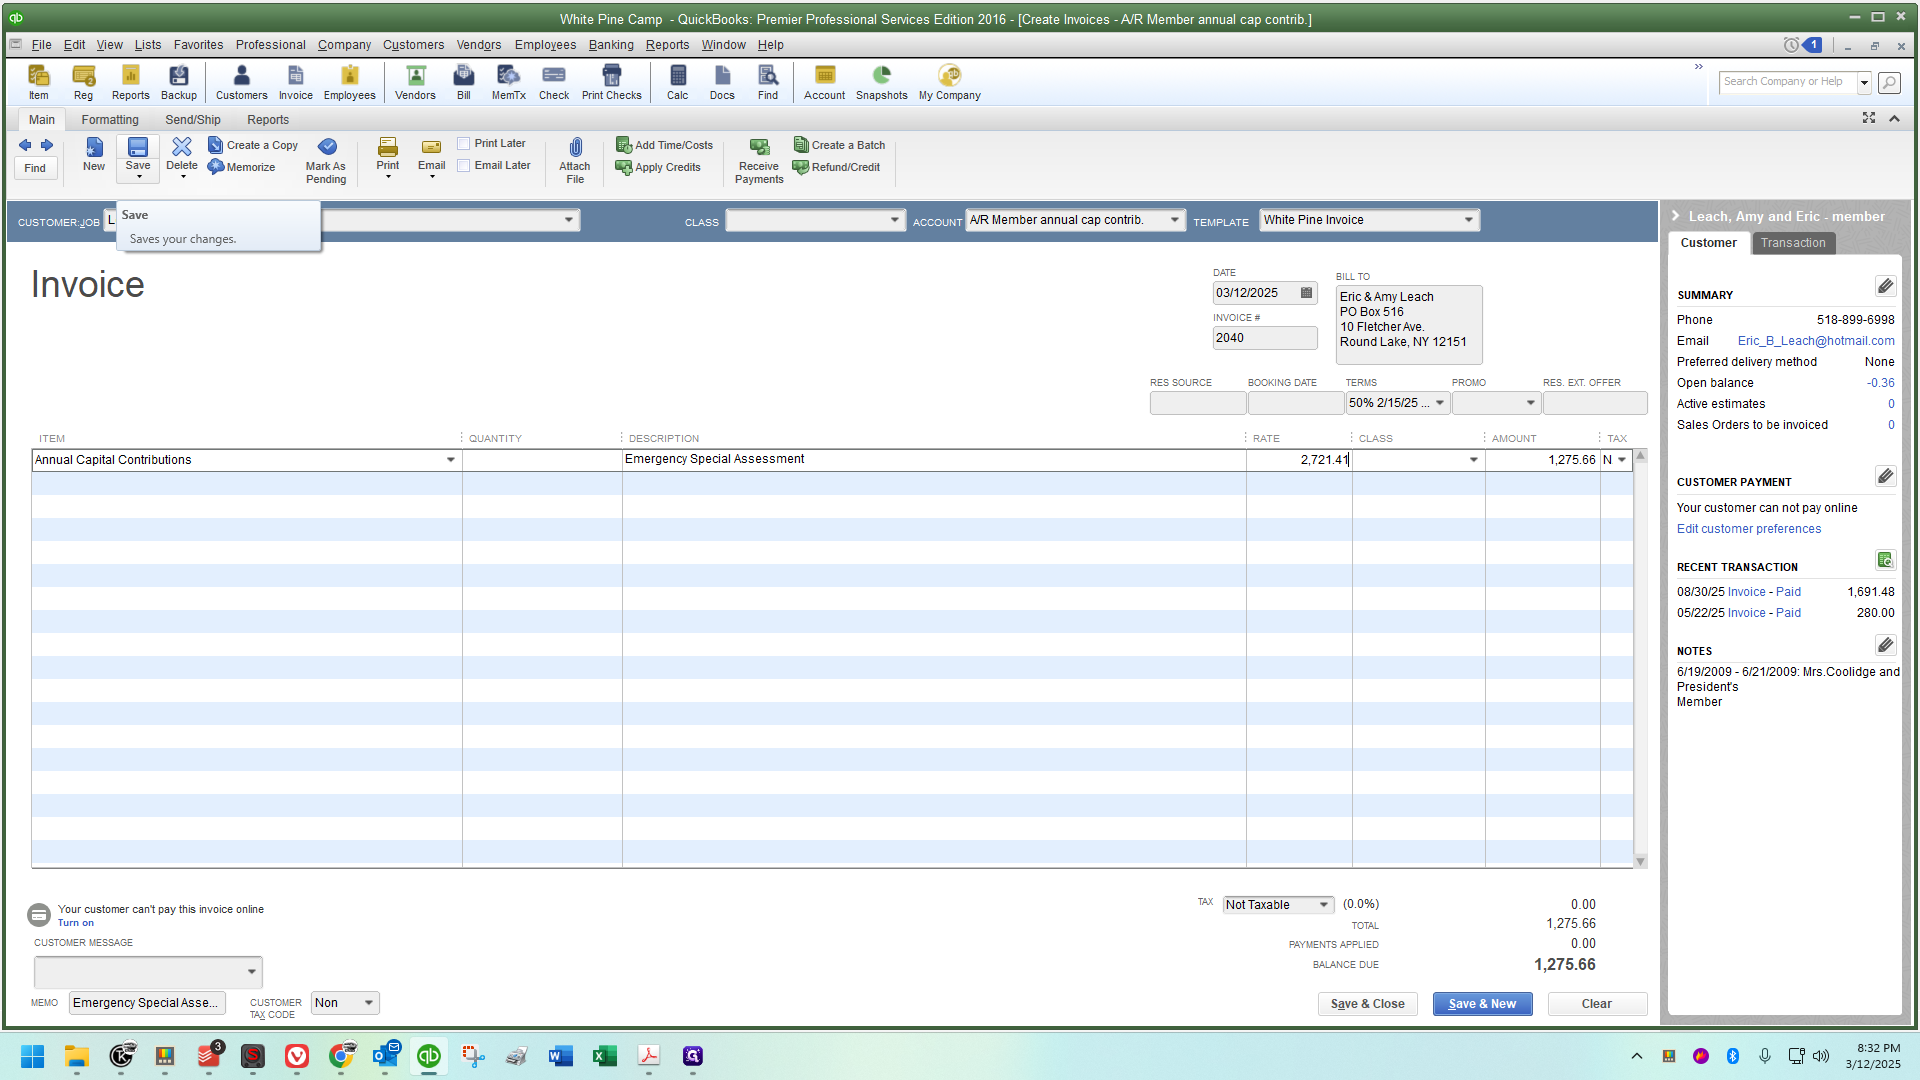The image size is (1920, 1080).
Task: Open the date calendar picker icon
Action: [x=1306, y=293]
